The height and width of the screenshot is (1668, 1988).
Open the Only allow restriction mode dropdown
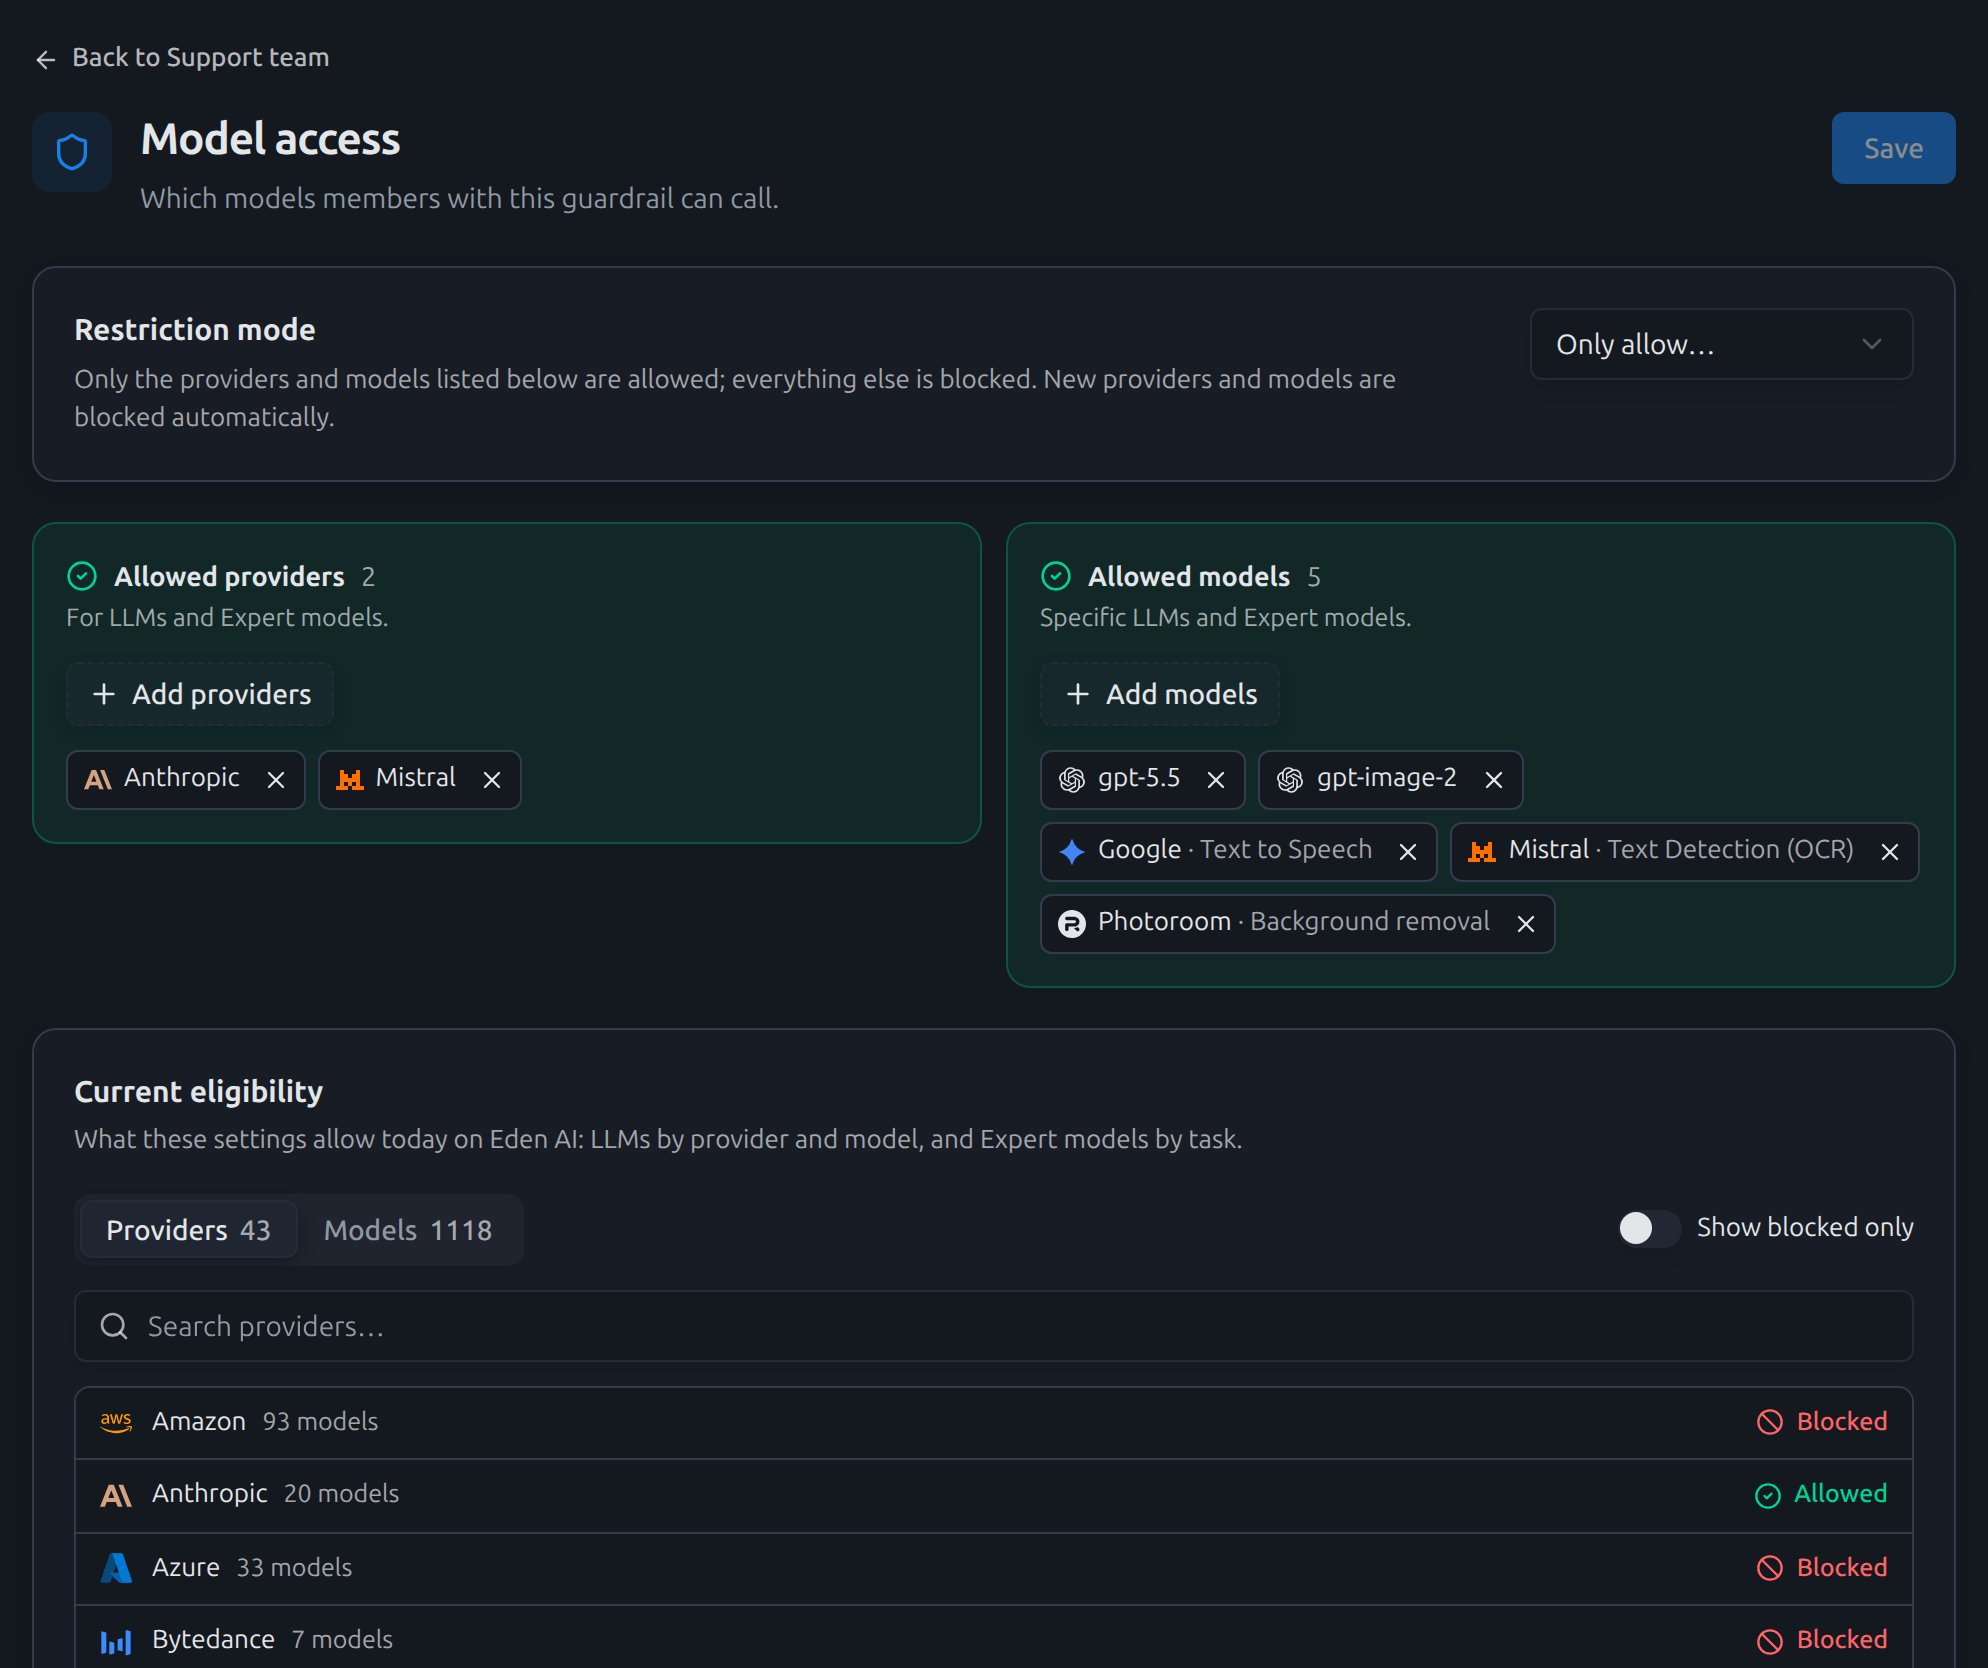pyautogui.click(x=1721, y=344)
